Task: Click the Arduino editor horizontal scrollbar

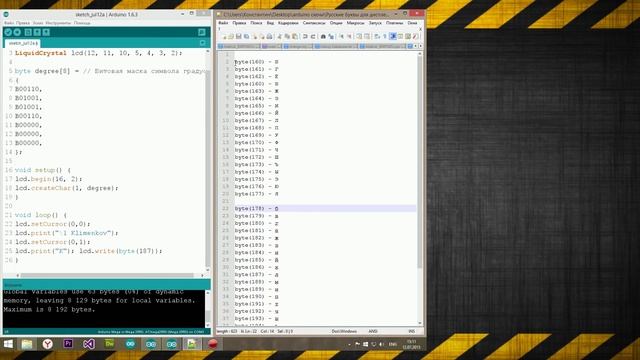Action: point(107,276)
